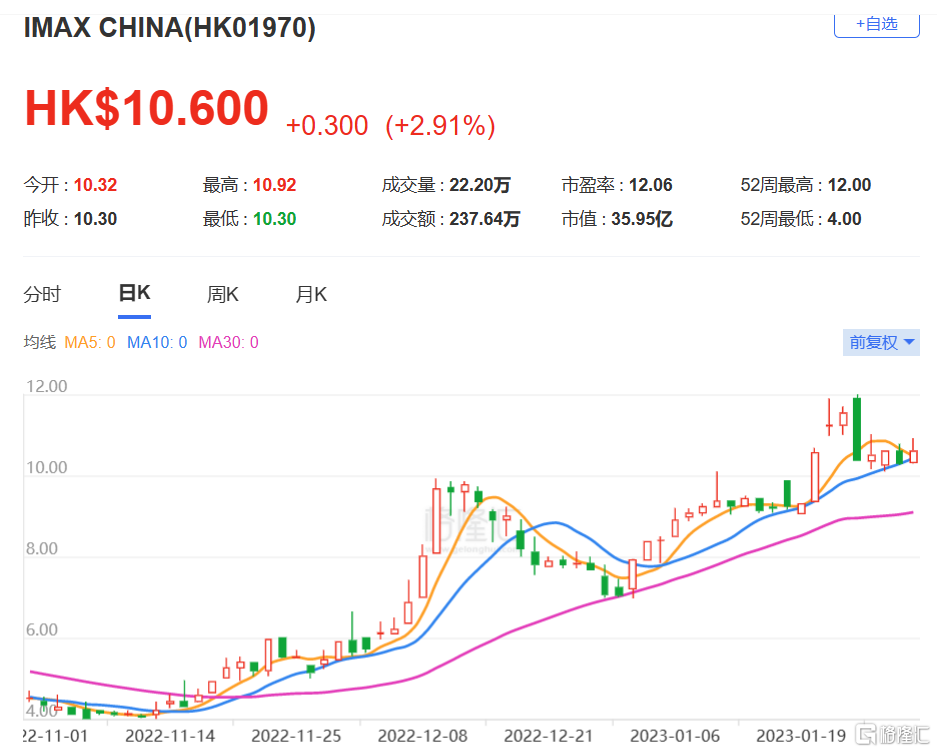Click the 2022-12-21 date axis label
This screenshot has width=937, height=752.
click(x=549, y=736)
